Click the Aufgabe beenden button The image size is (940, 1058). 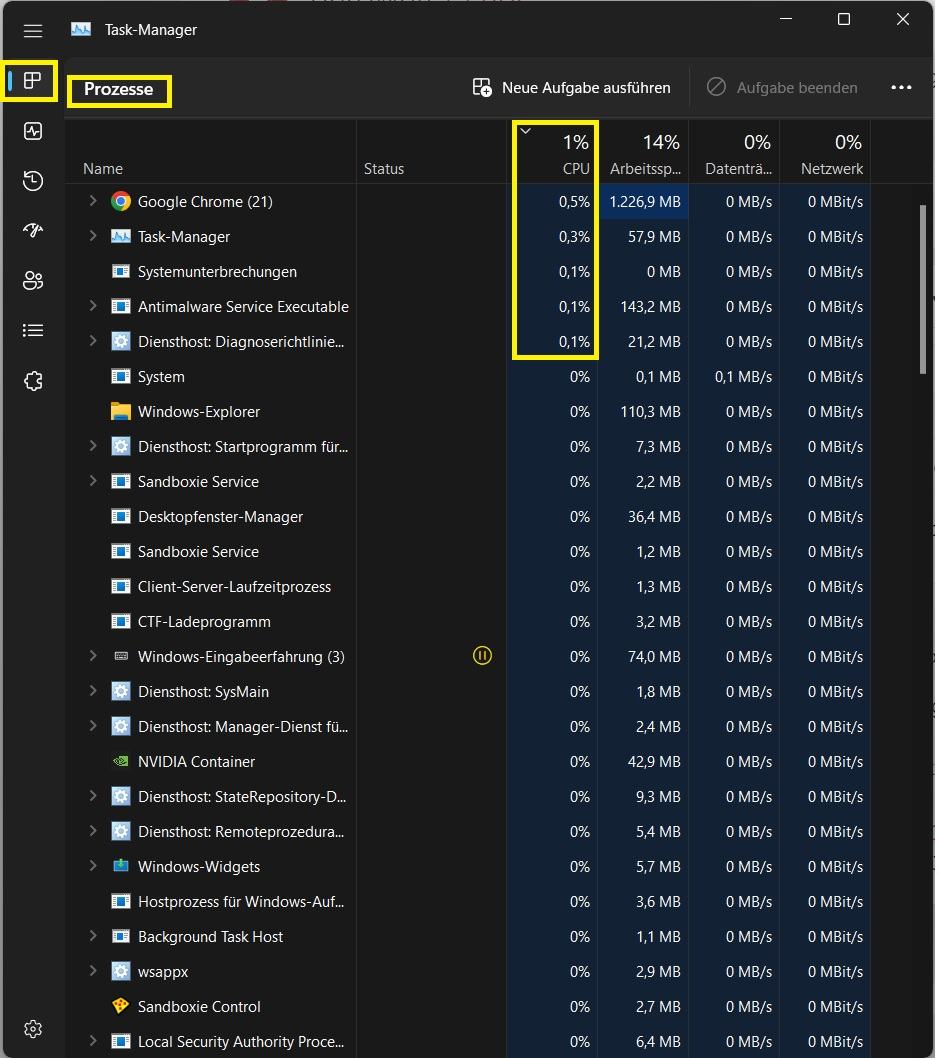coord(782,88)
